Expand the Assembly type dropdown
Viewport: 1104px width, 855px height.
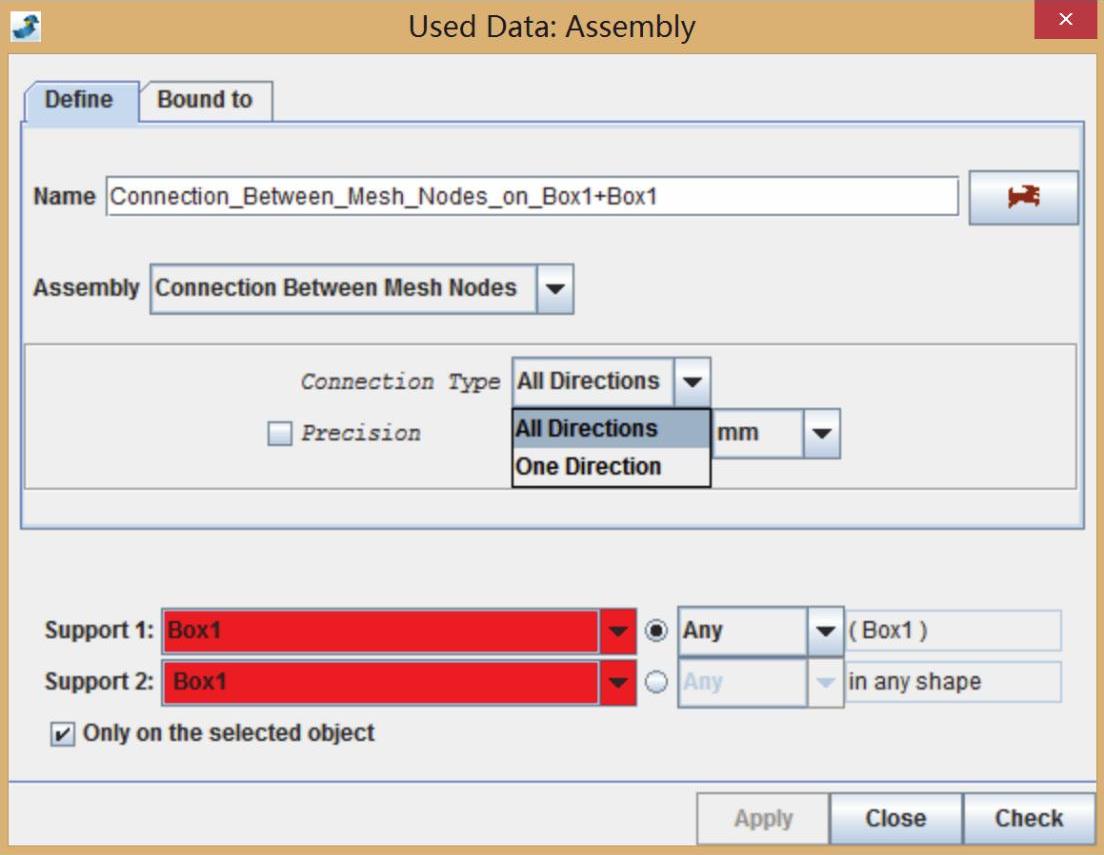(x=555, y=289)
